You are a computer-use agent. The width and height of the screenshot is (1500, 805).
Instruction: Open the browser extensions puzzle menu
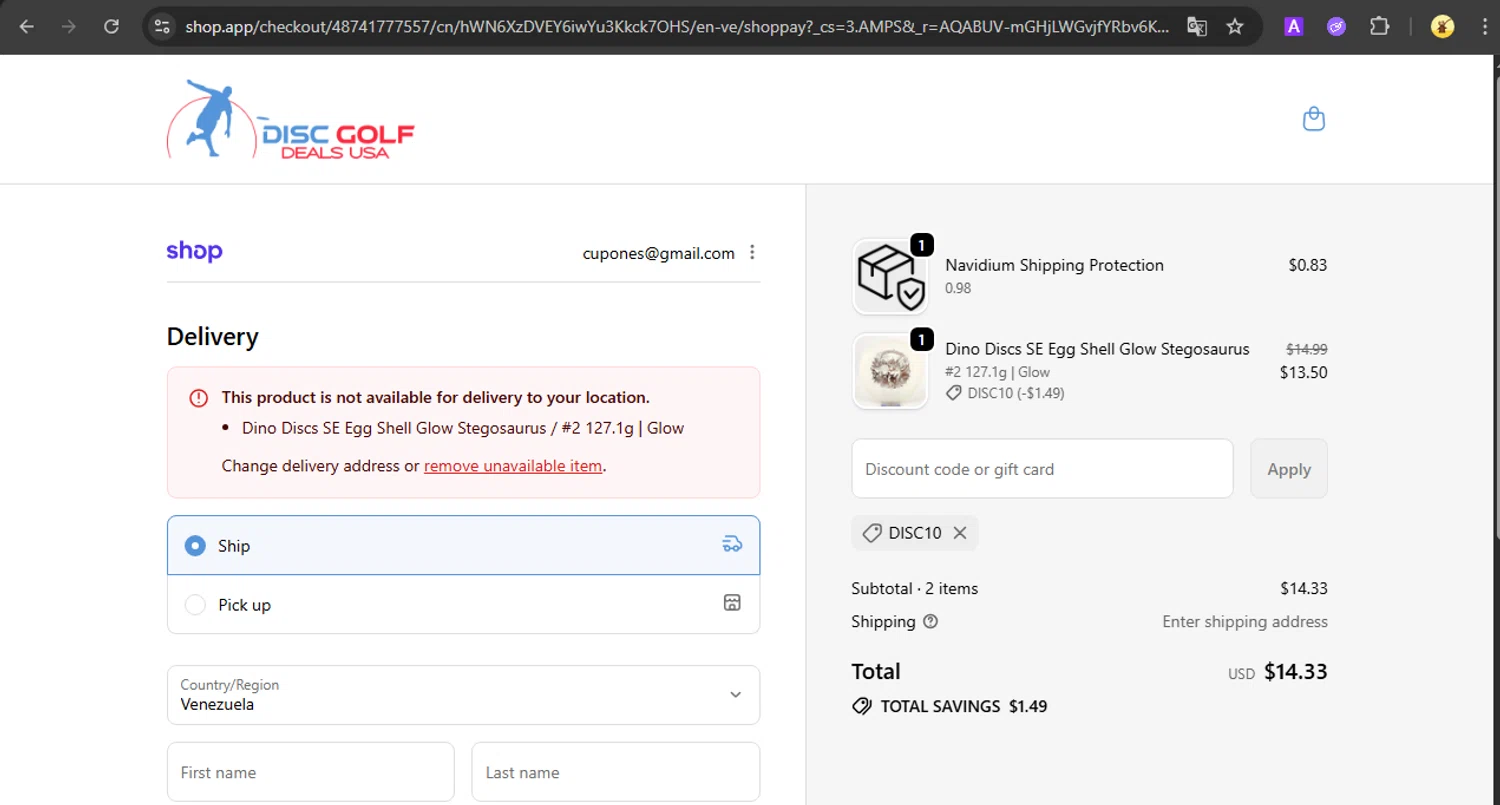(1380, 27)
